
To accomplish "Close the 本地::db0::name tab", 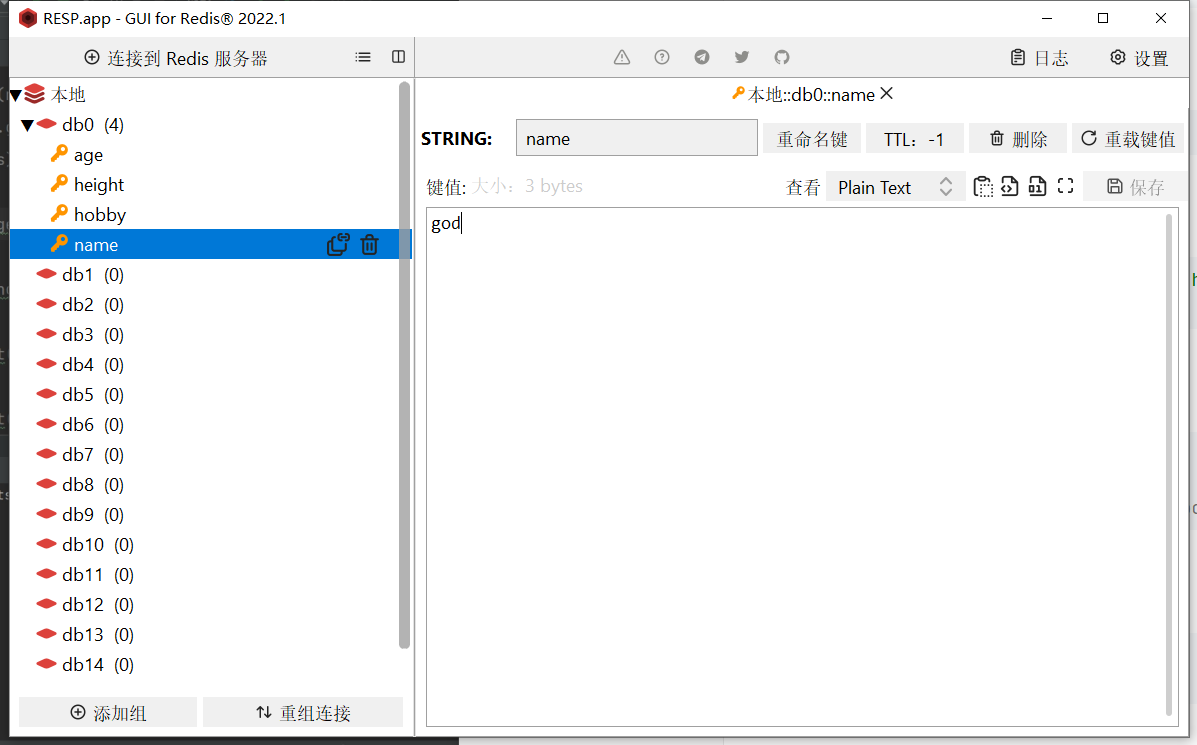I will tap(886, 94).
